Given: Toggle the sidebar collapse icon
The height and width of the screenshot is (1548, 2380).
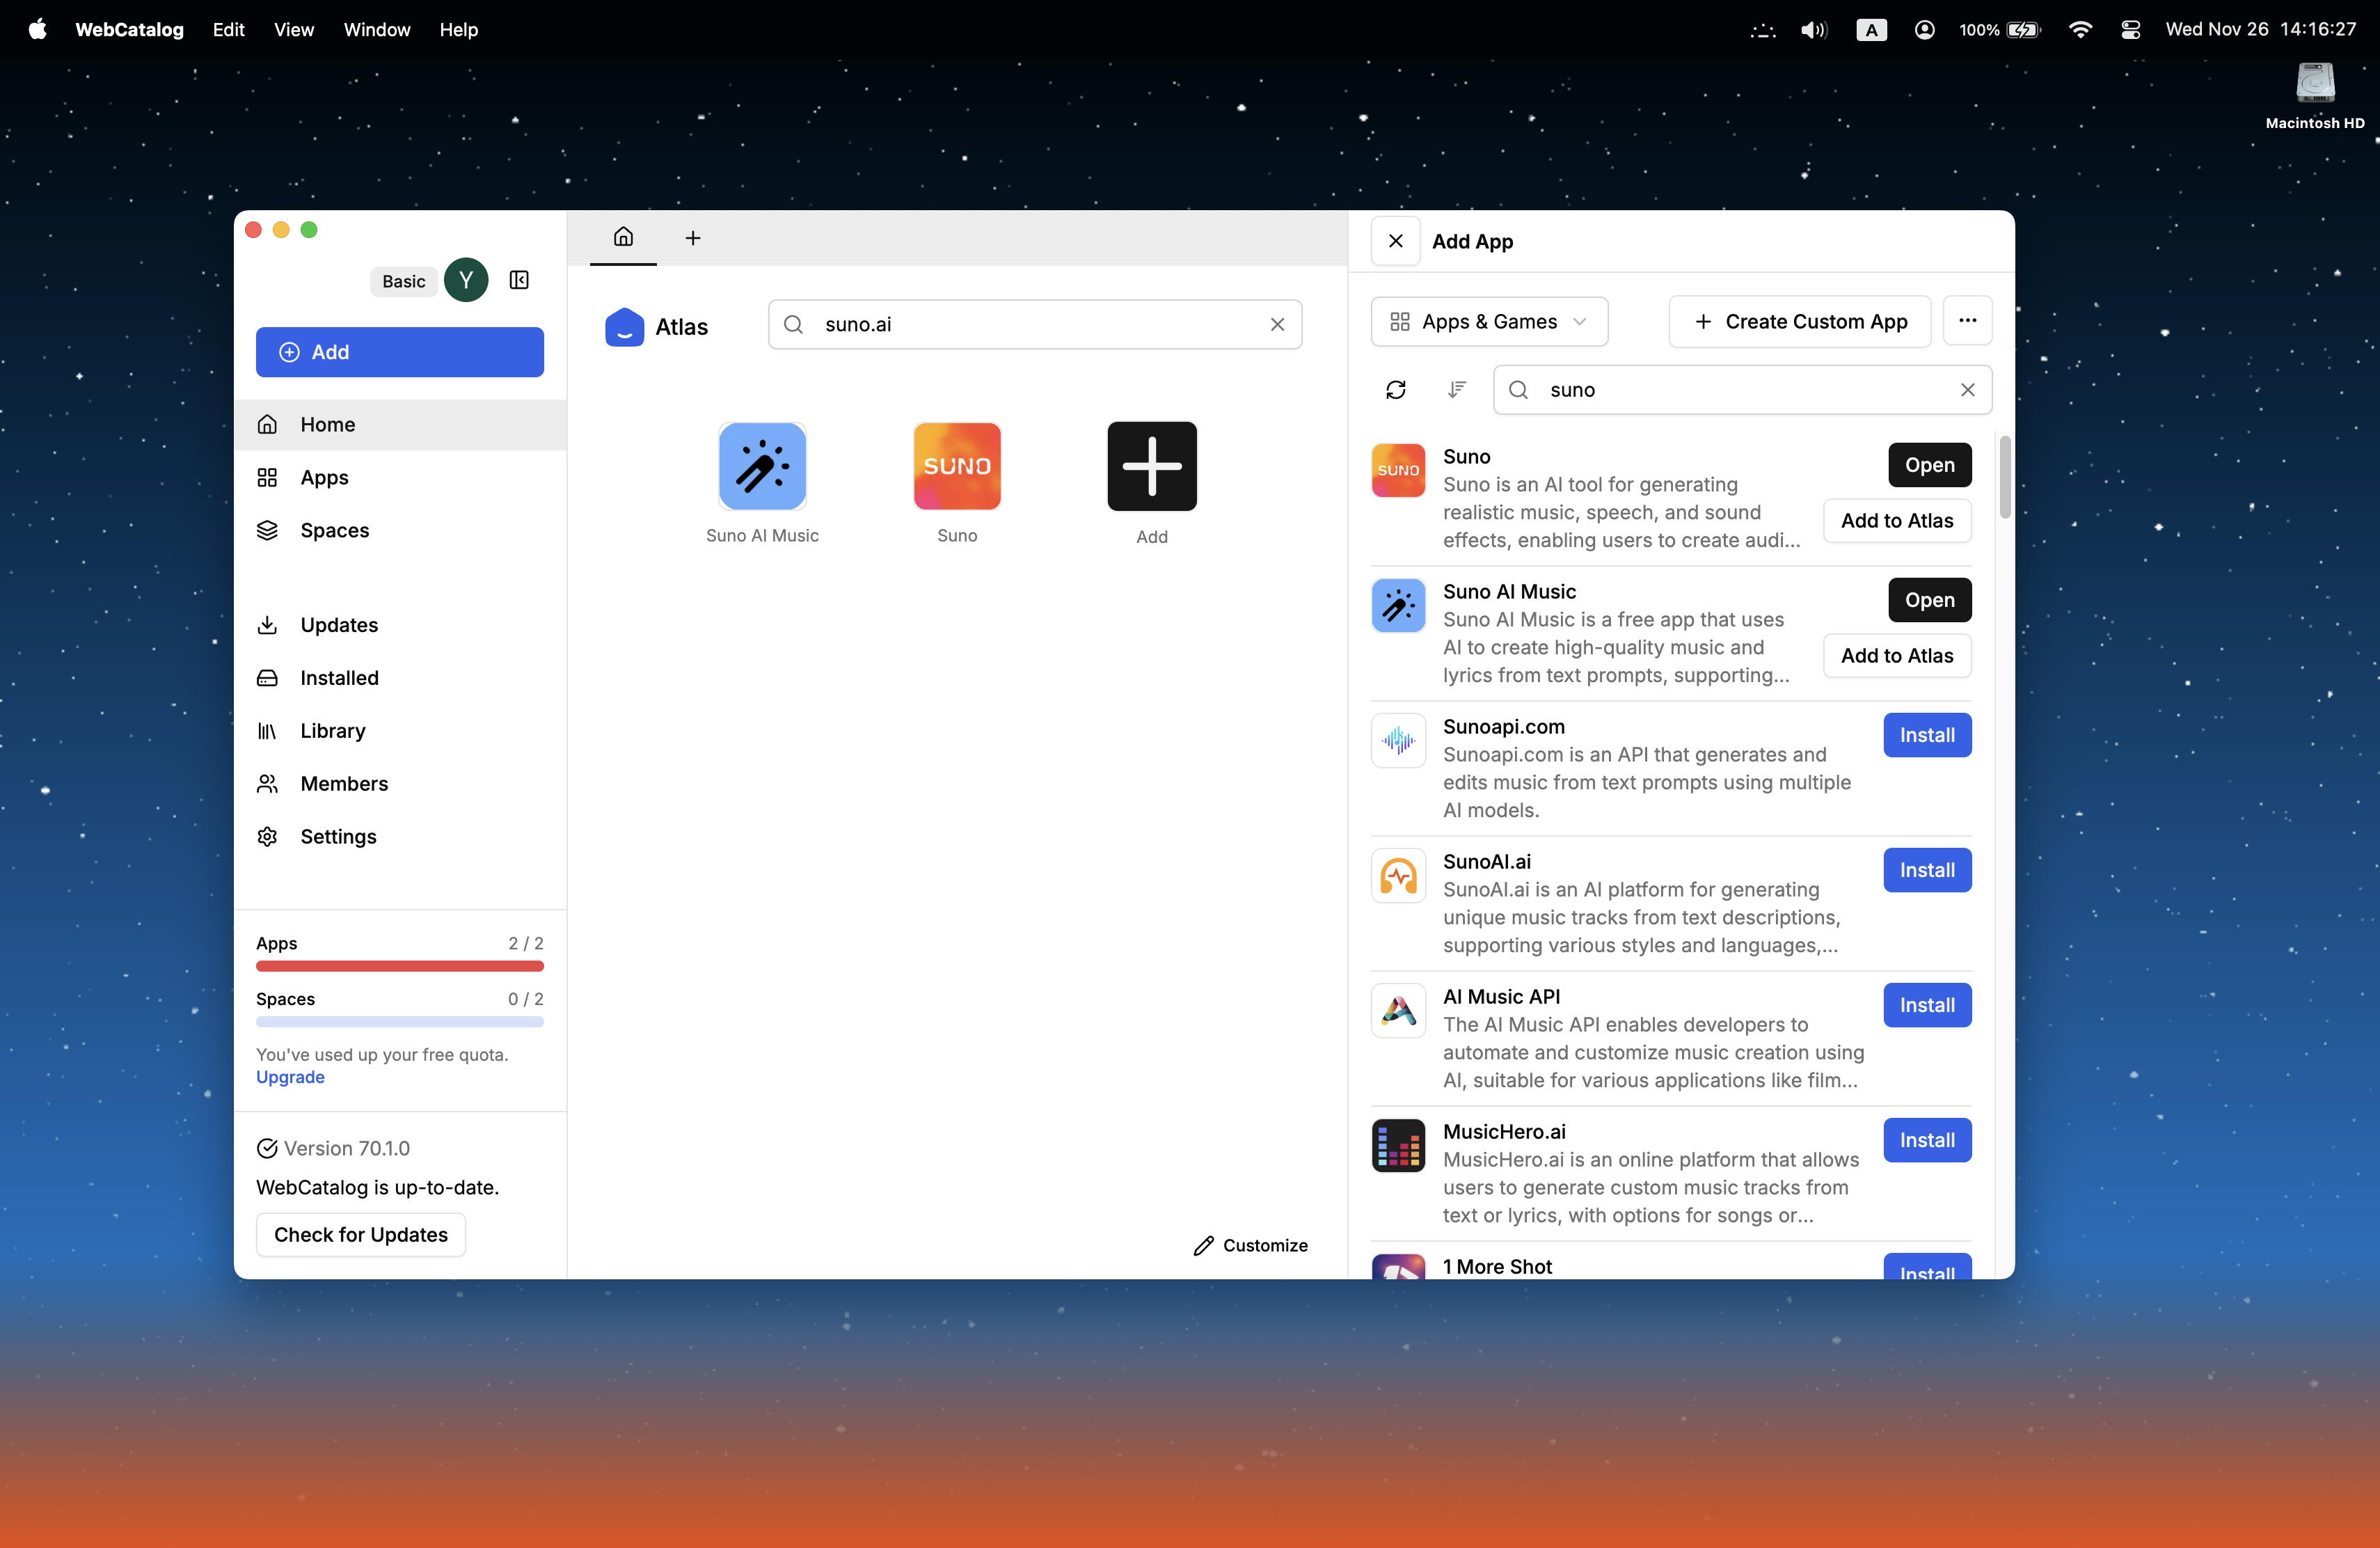Looking at the screenshot, I should pyautogui.click(x=519, y=280).
